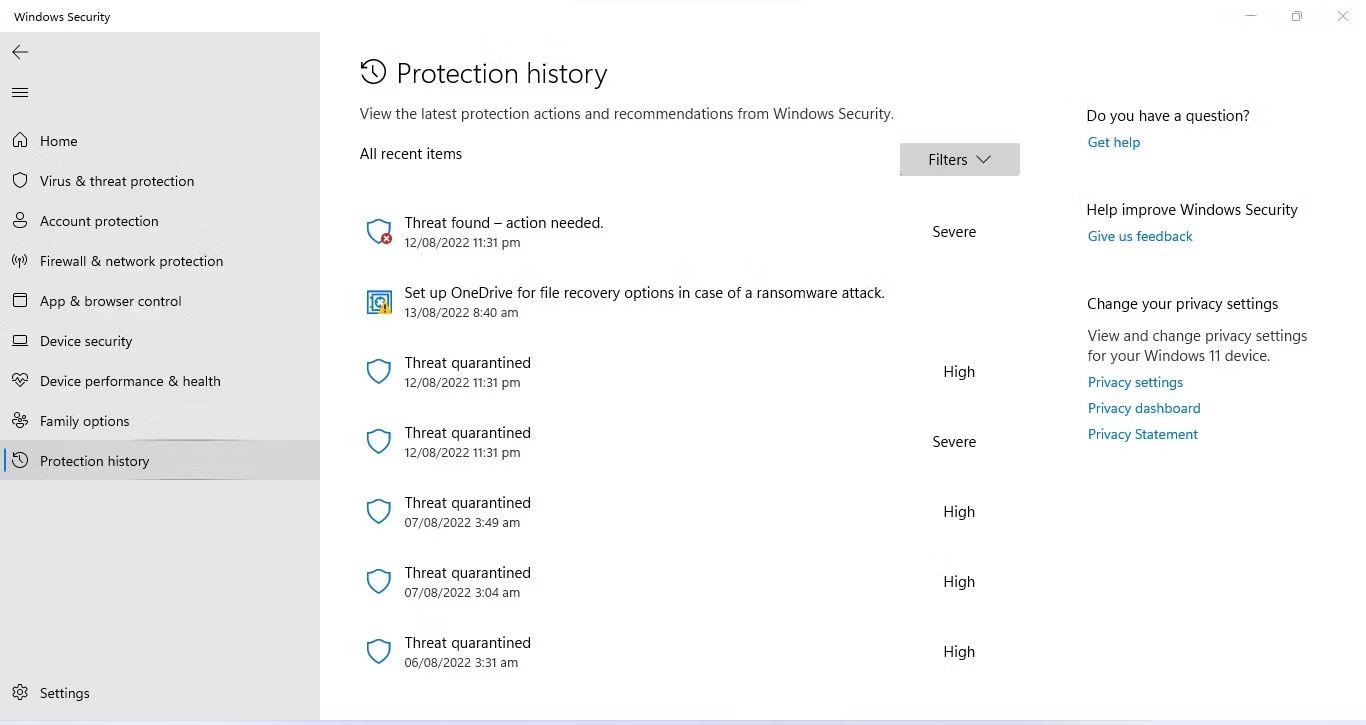This screenshot has width=1366, height=725.
Task: Select Home in the sidebar
Action: click(x=58, y=141)
